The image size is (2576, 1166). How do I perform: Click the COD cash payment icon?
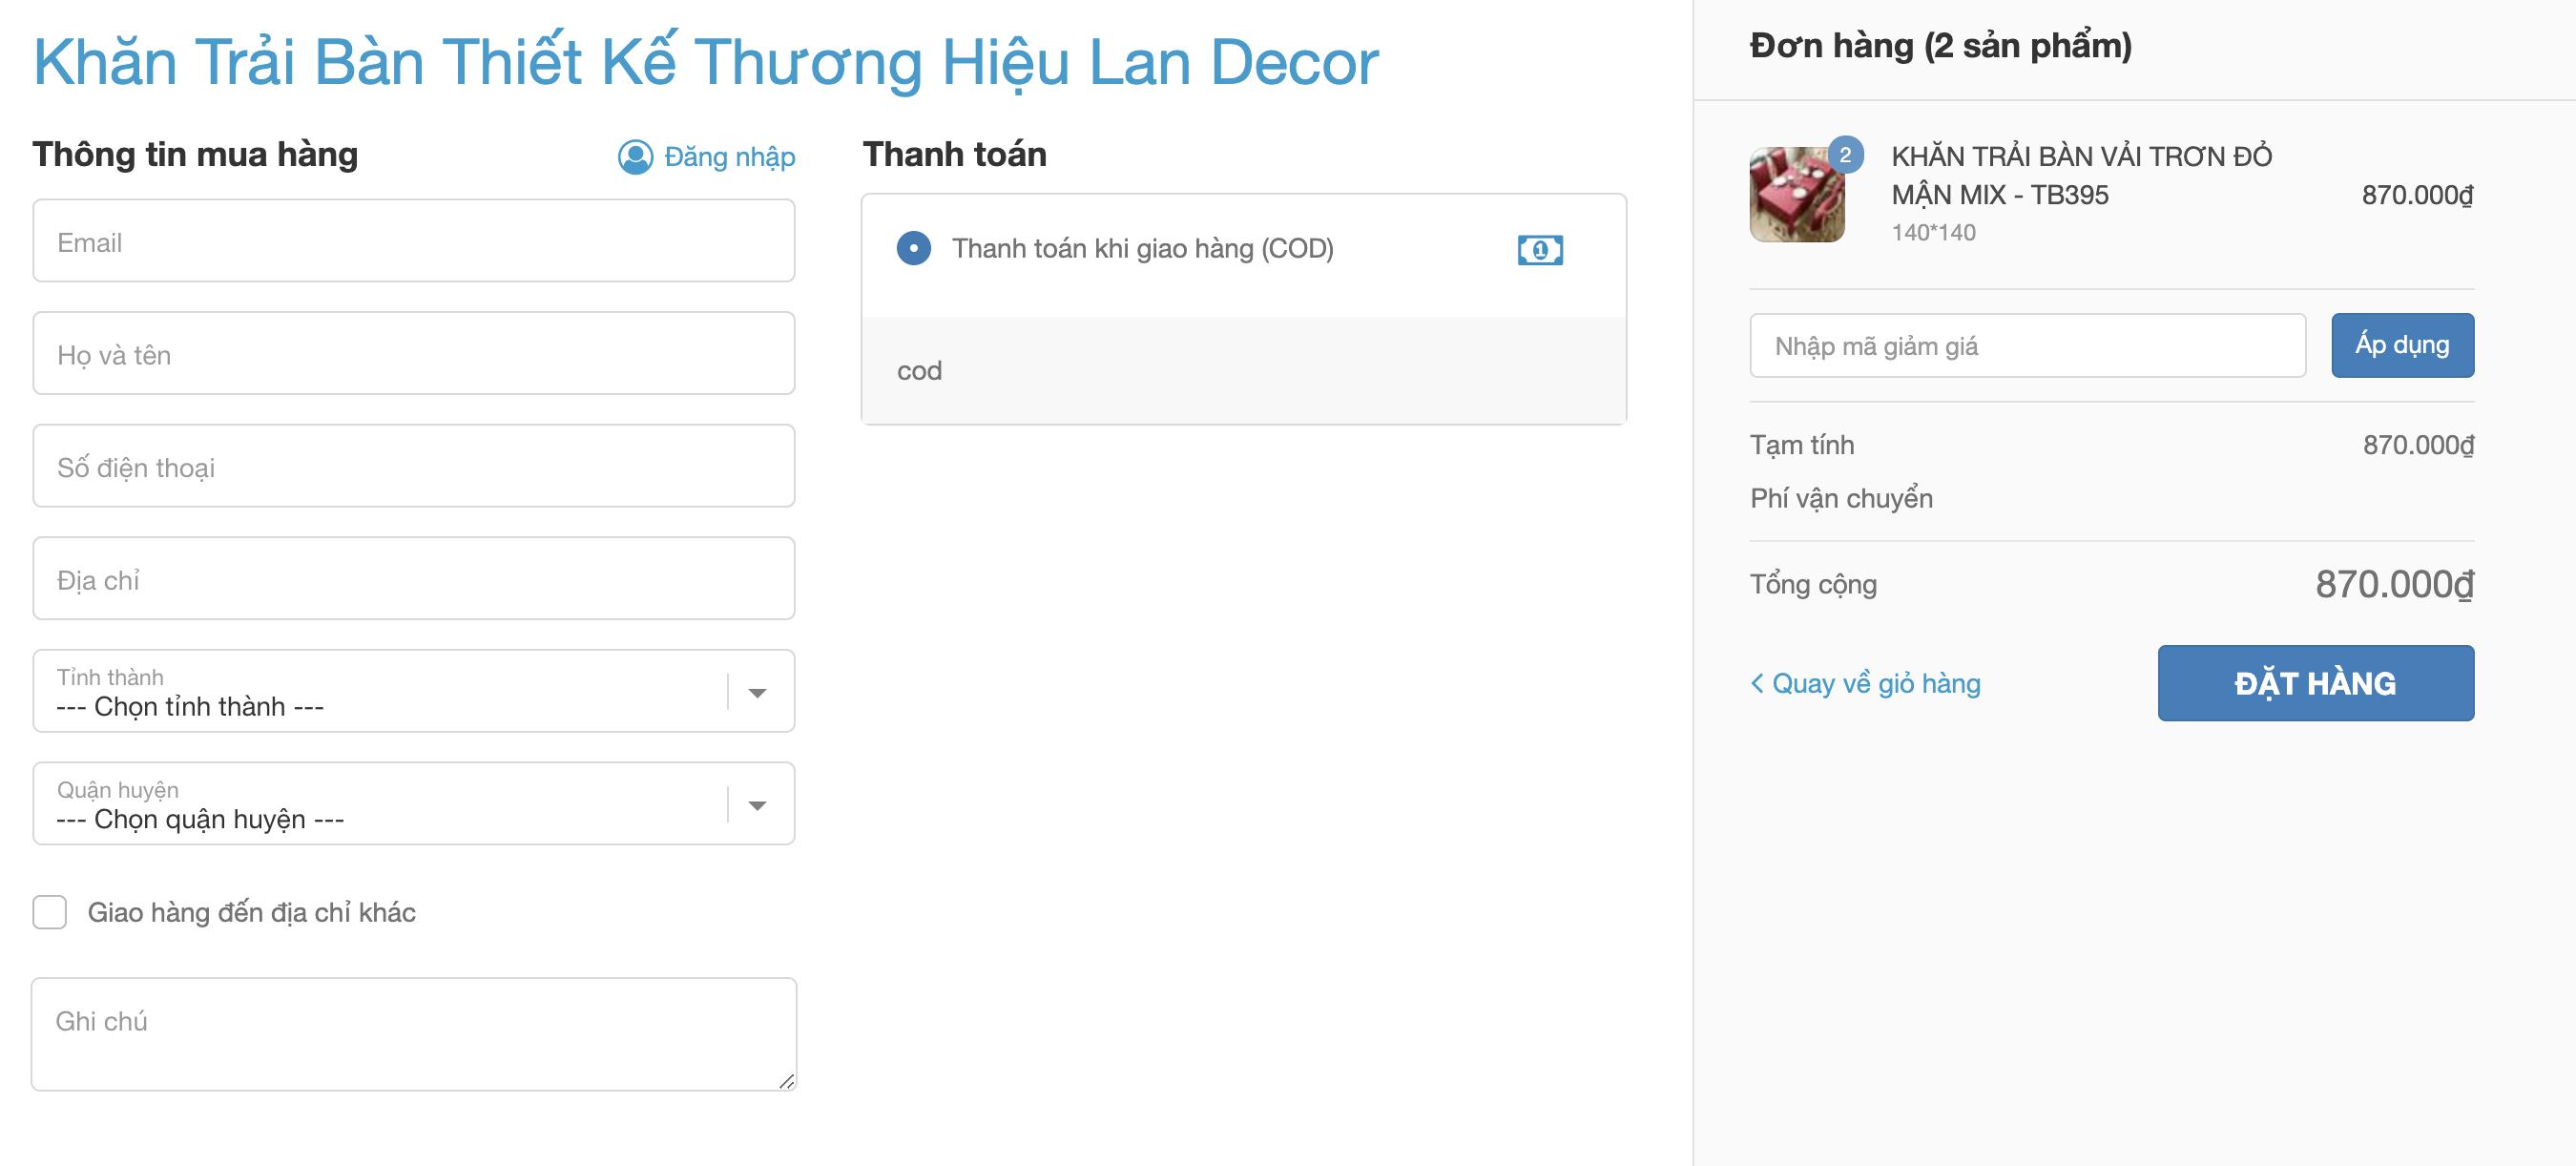click(x=1539, y=250)
